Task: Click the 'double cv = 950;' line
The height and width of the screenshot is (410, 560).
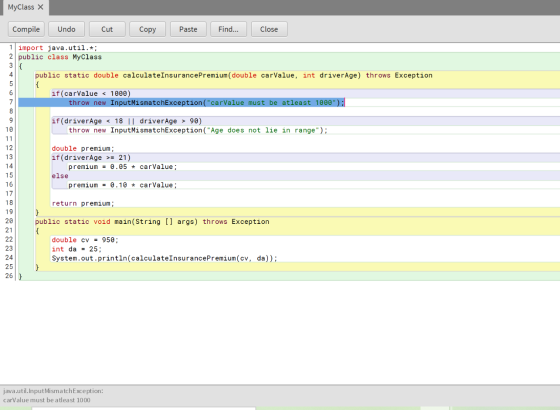Action: (85, 240)
